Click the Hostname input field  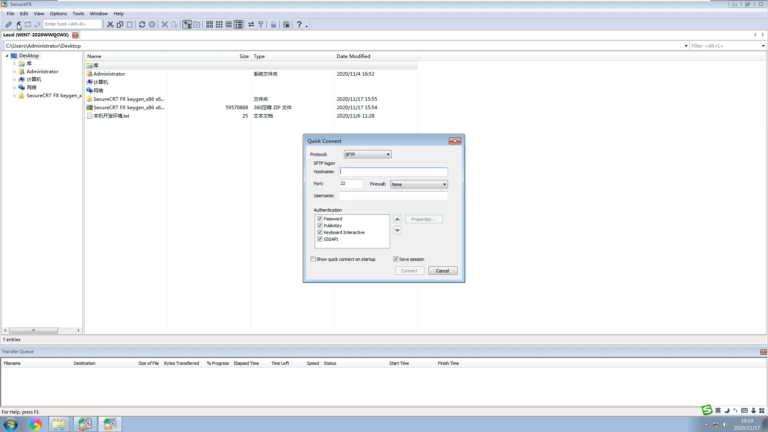point(393,172)
